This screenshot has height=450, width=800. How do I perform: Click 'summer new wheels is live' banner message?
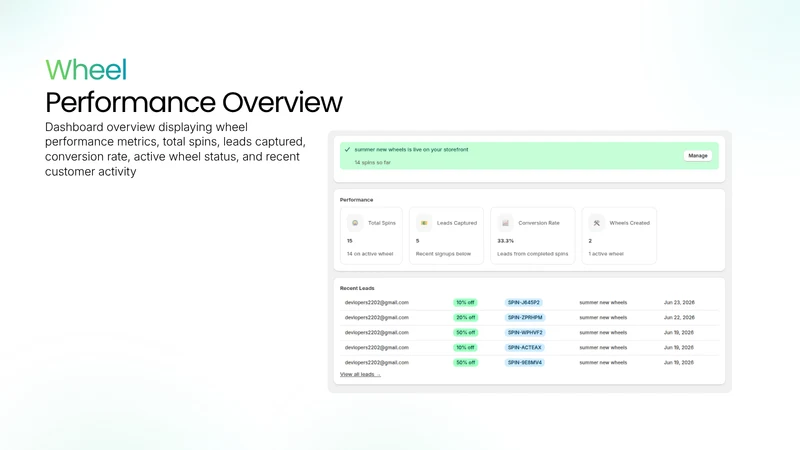411,149
